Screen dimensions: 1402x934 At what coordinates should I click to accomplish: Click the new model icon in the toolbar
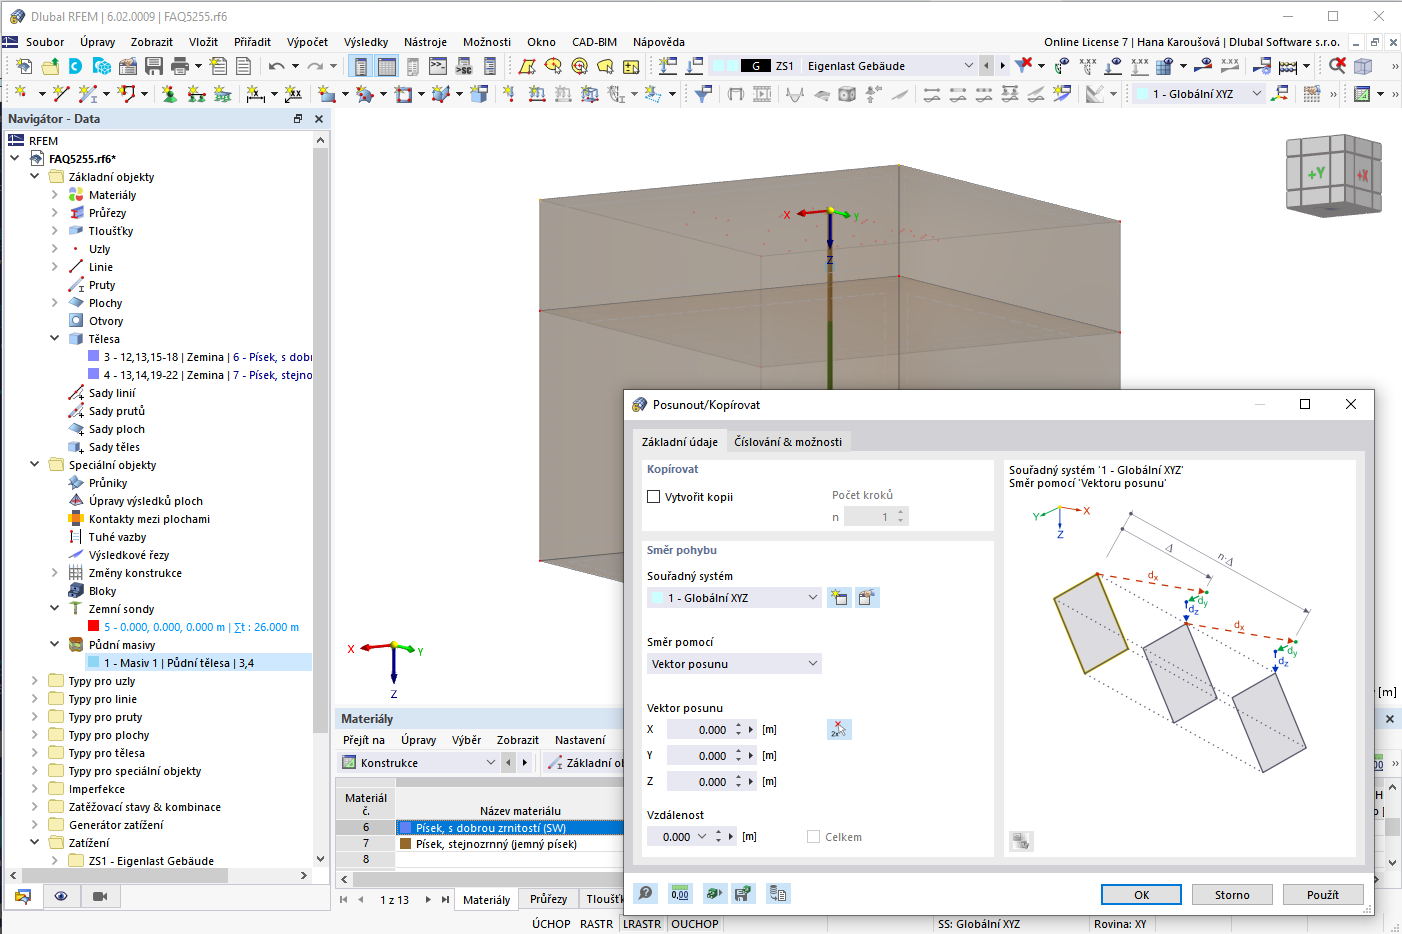[24, 66]
